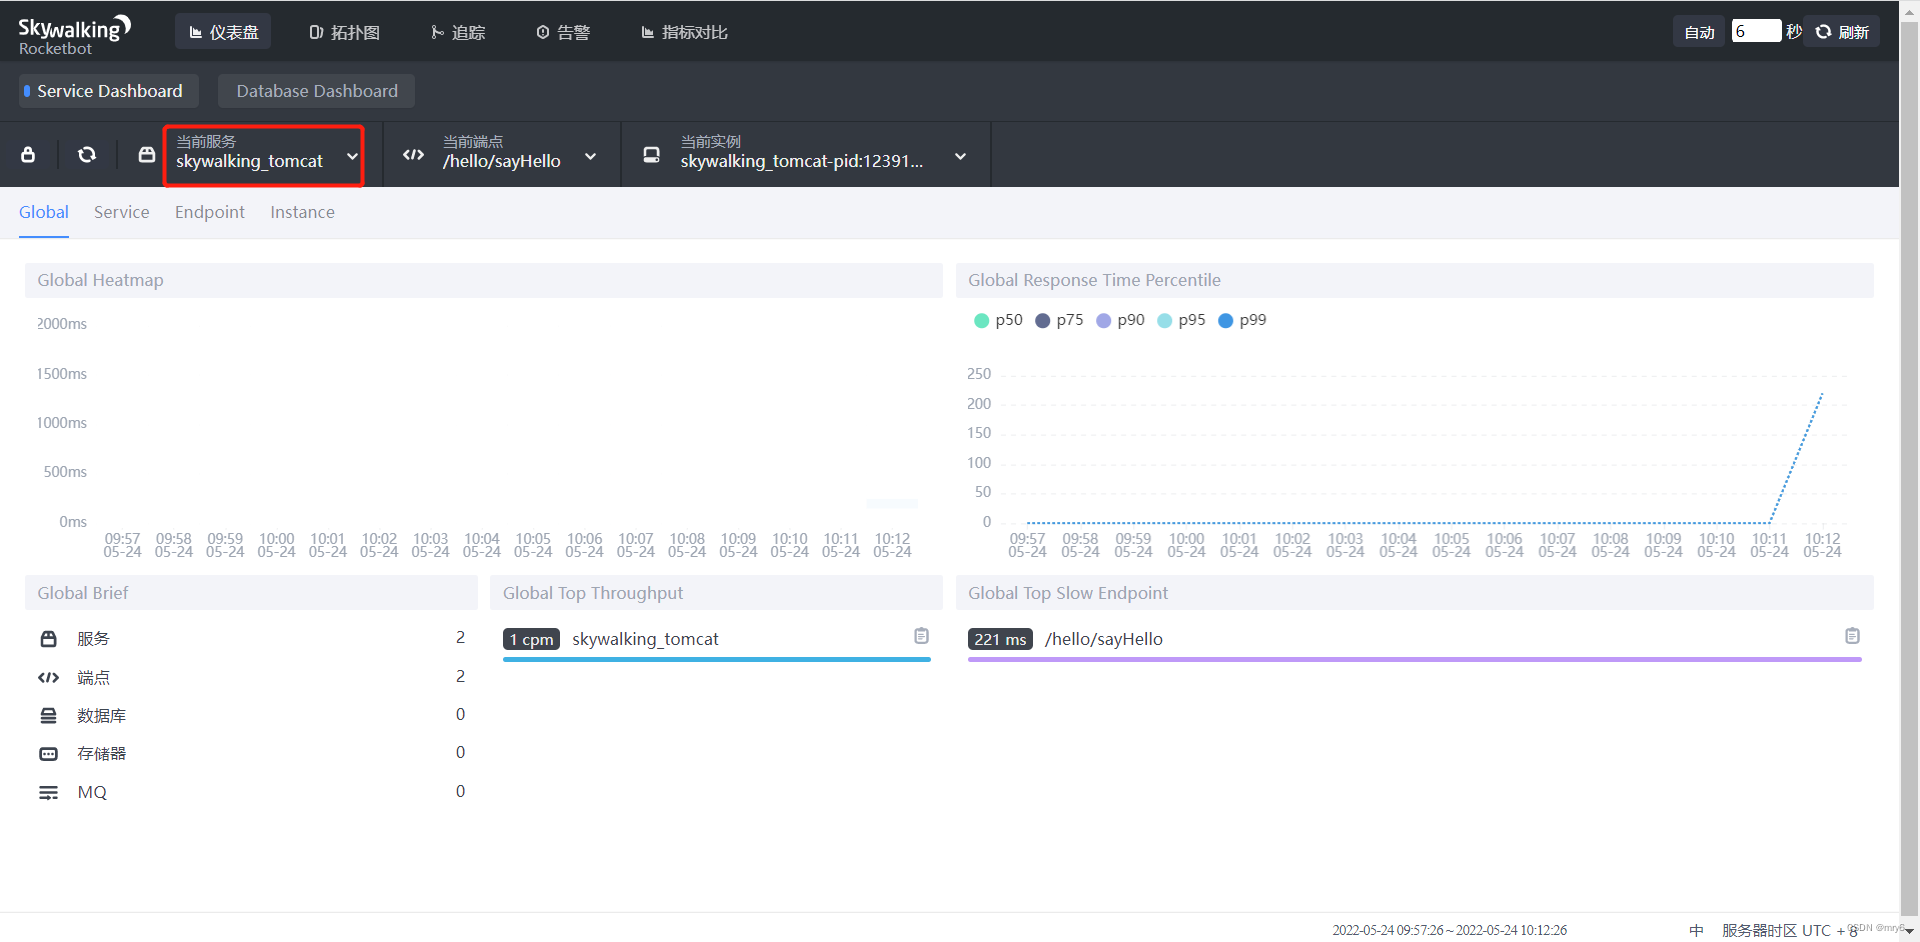
Task: Select the Endpoint tab
Action: point(210,212)
